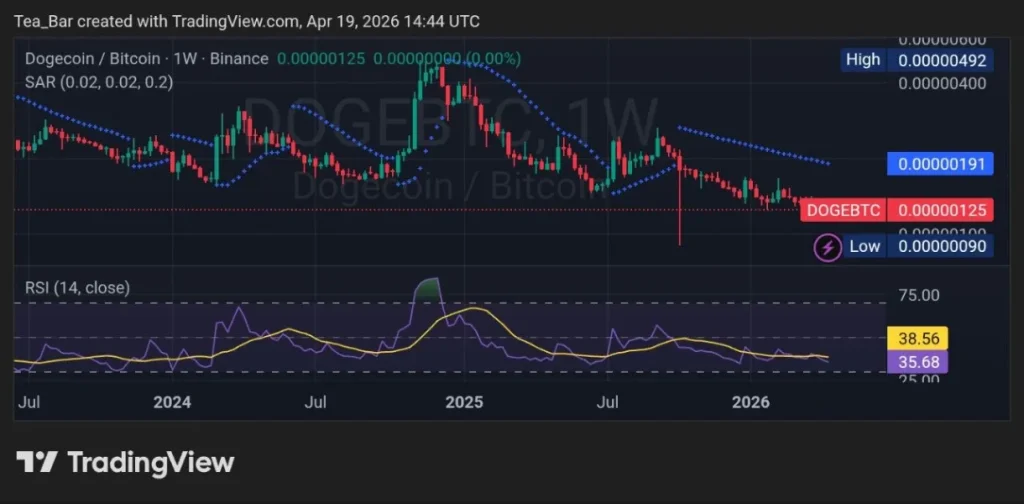Click the 75.00 level on RSI scale

[x=919, y=296]
